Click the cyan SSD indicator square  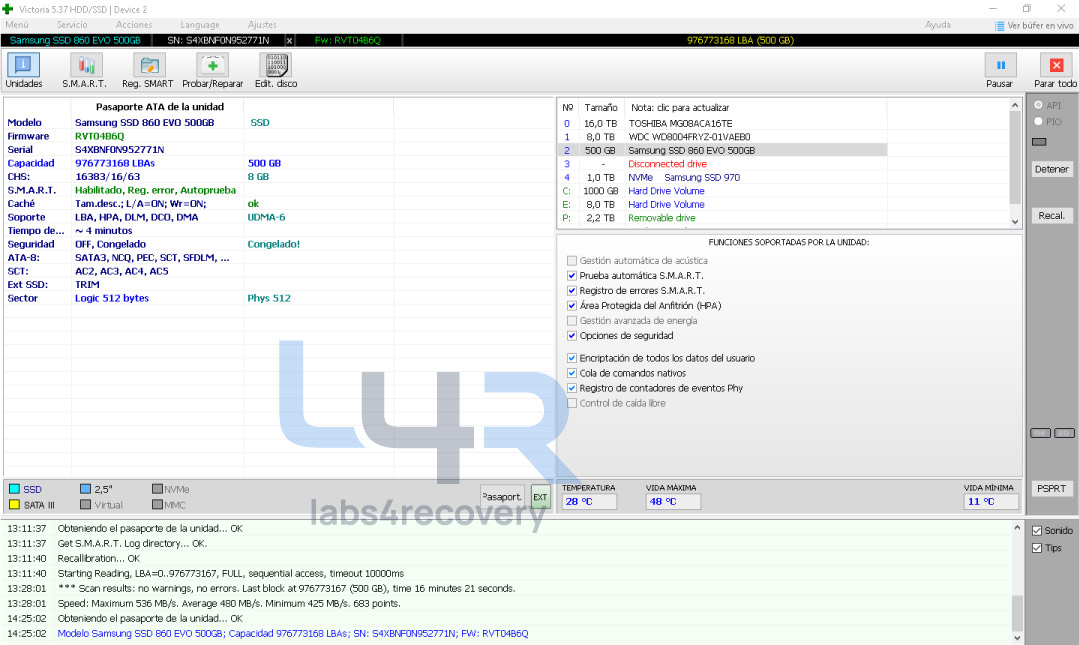click(14, 489)
